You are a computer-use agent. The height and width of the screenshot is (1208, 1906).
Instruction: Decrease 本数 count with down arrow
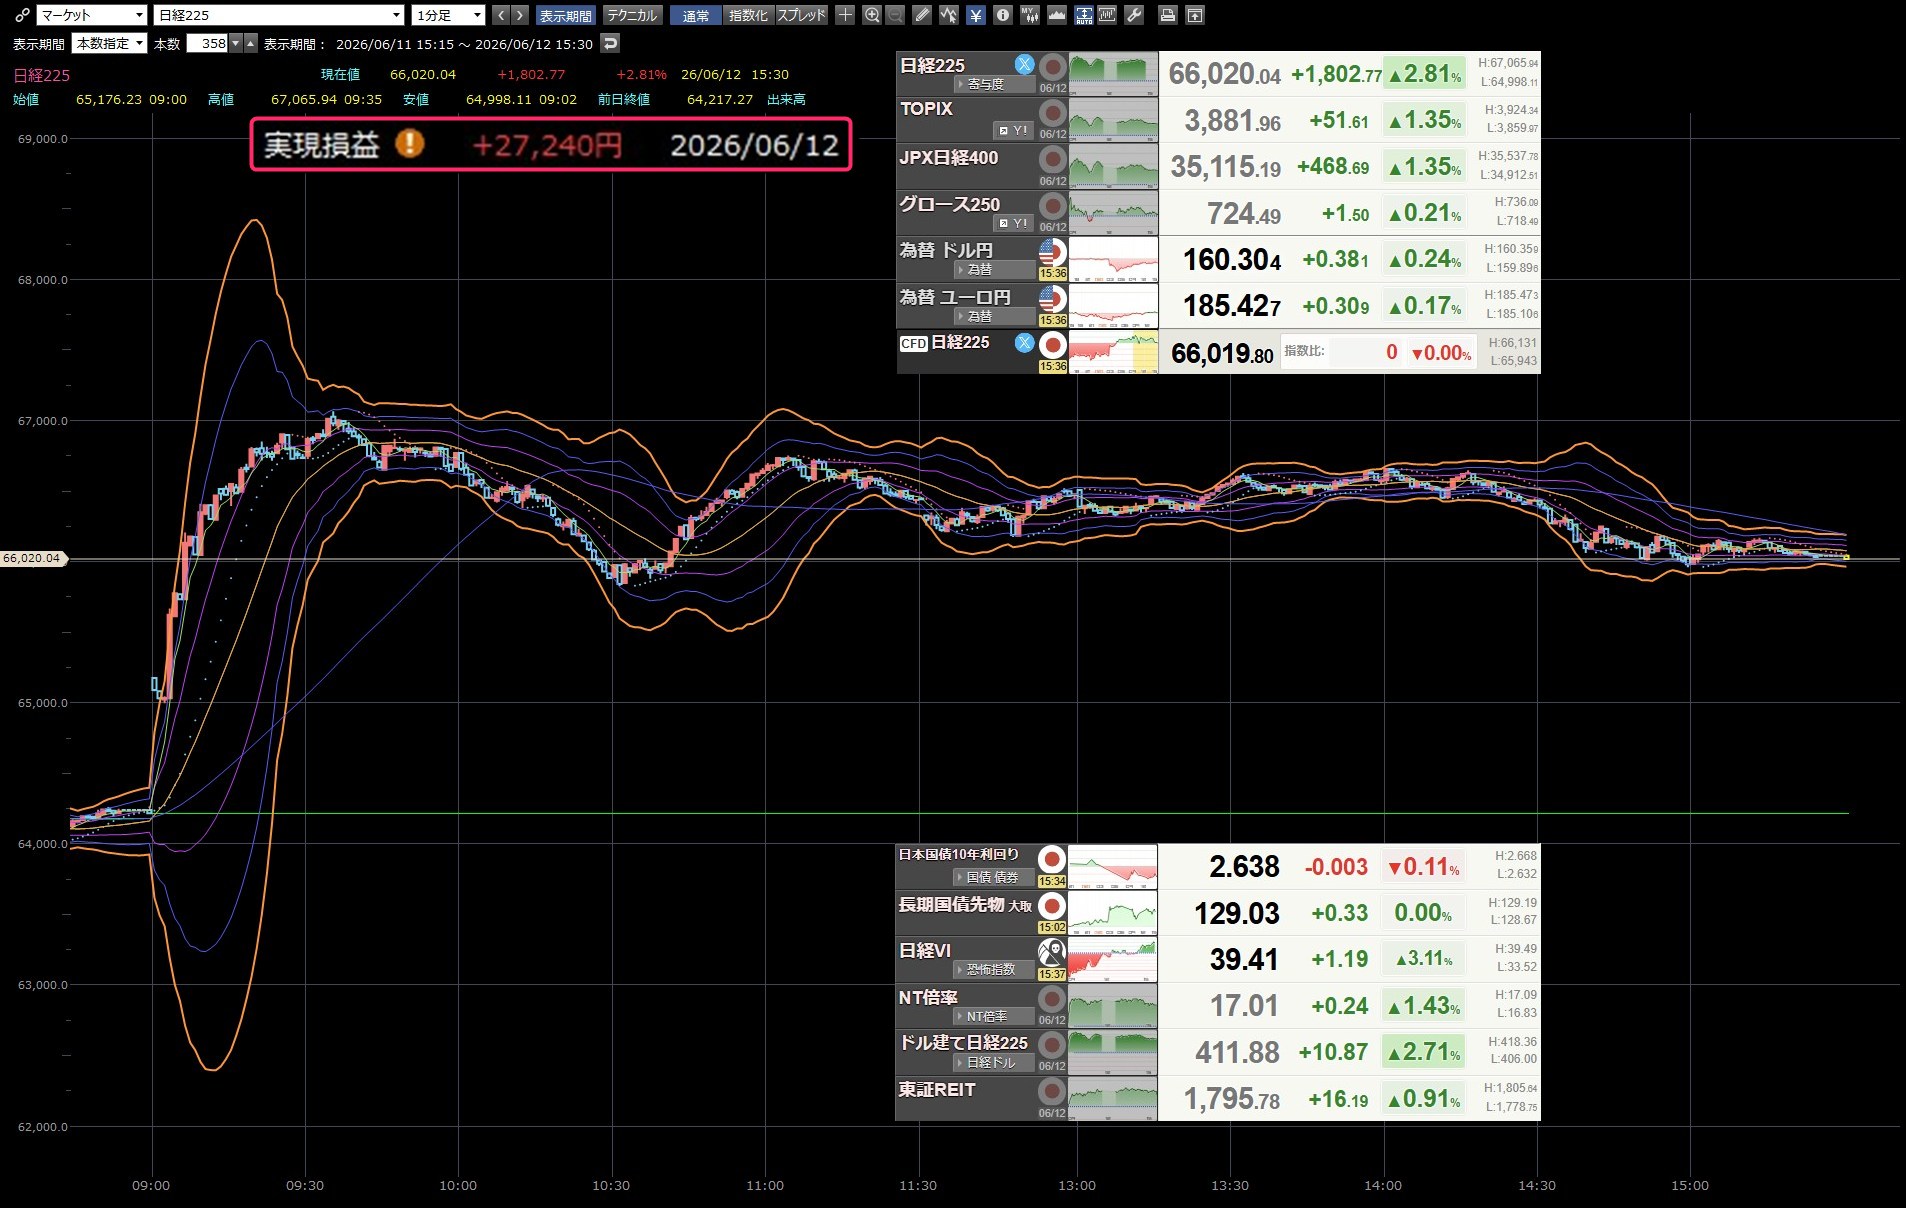[x=236, y=43]
